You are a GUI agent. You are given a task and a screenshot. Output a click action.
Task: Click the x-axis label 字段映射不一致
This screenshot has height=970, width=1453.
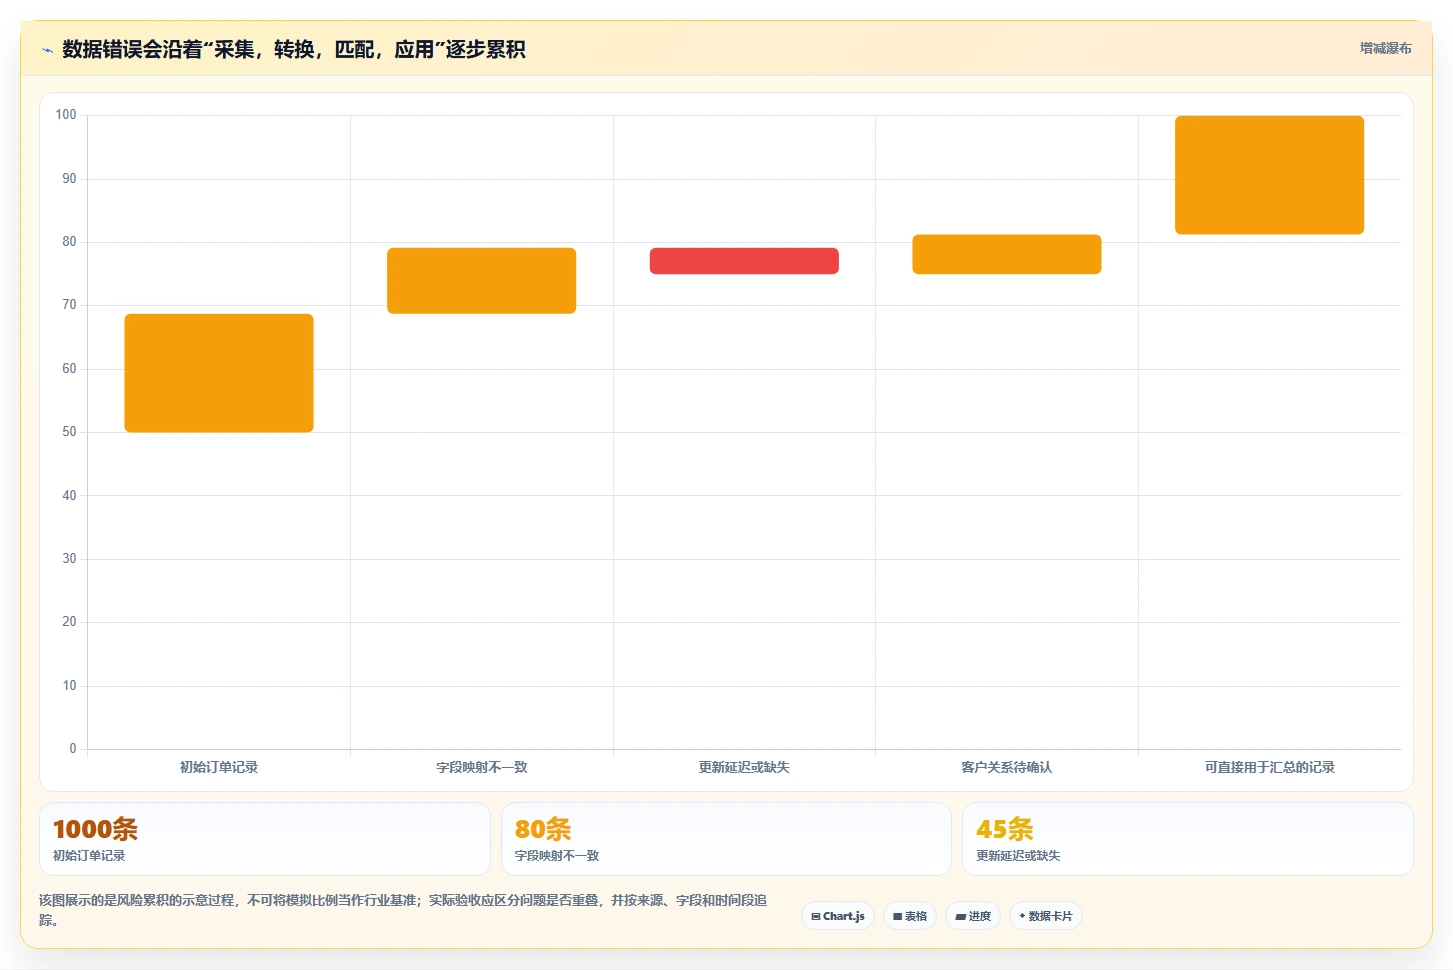point(481,767)
